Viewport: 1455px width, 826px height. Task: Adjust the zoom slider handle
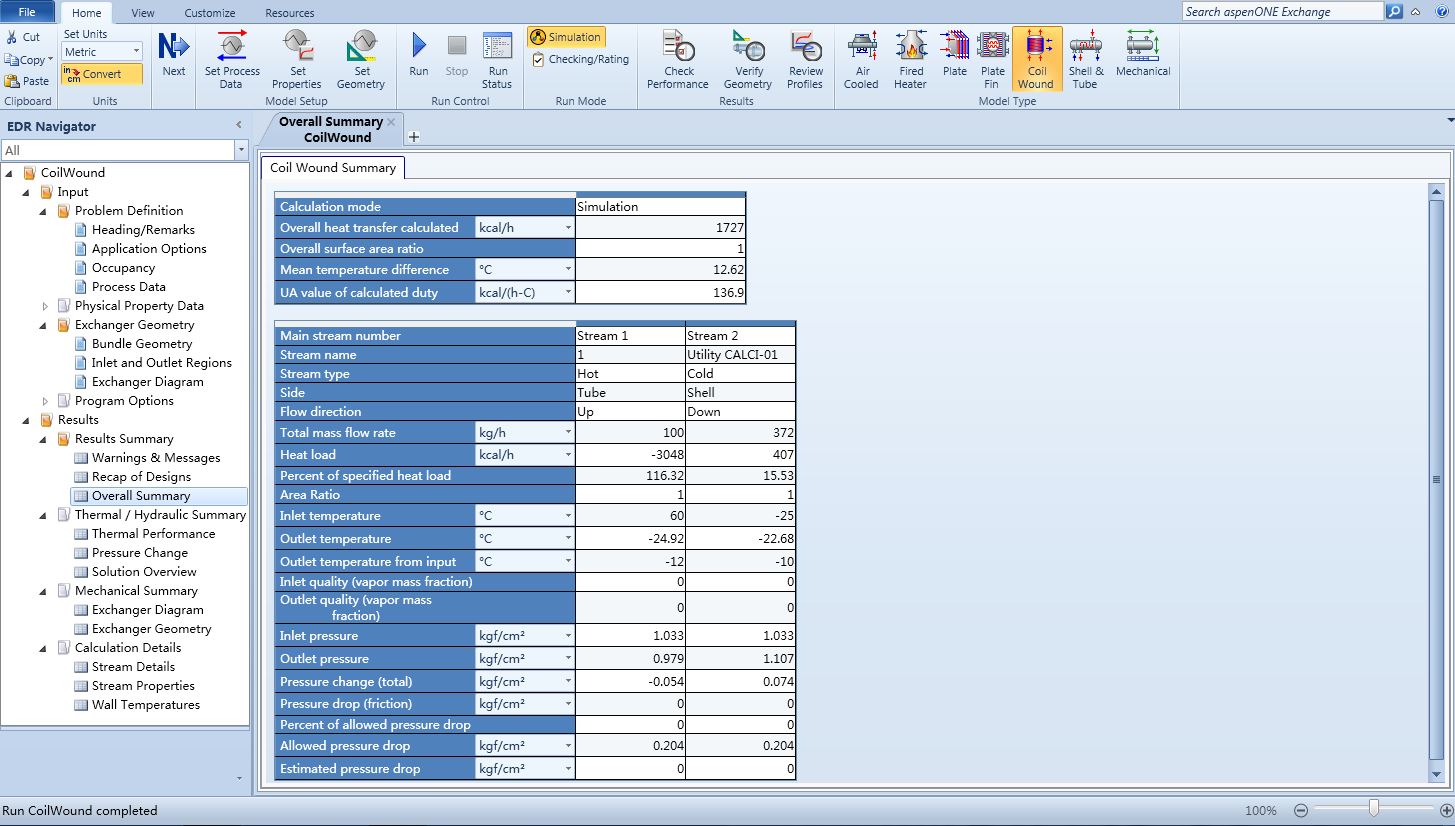pyautogui.click(x=1374, y=809)
